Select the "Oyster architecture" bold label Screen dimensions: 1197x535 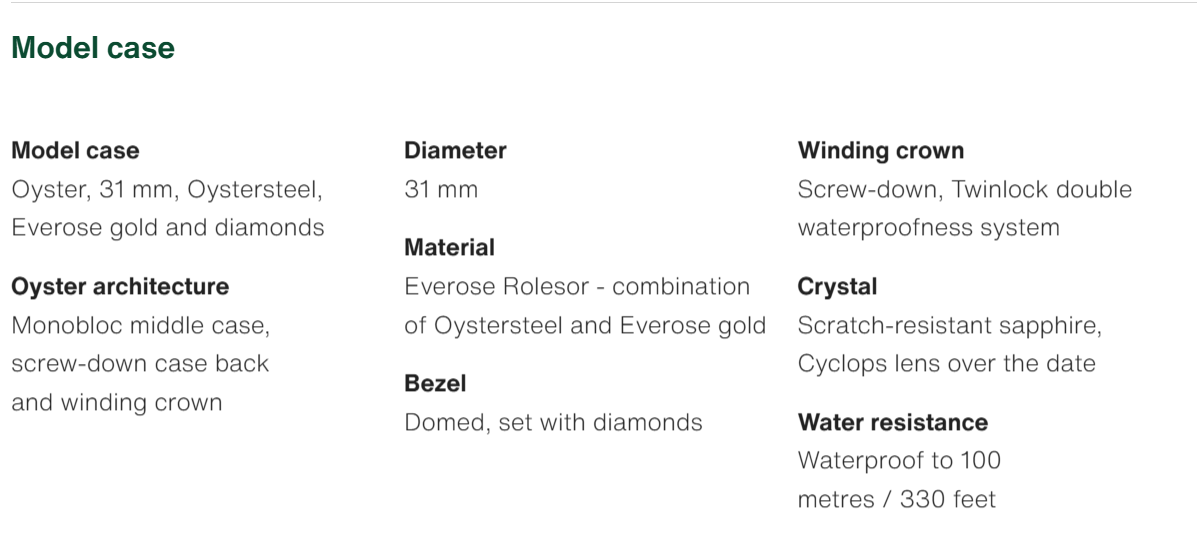(120, 287)
